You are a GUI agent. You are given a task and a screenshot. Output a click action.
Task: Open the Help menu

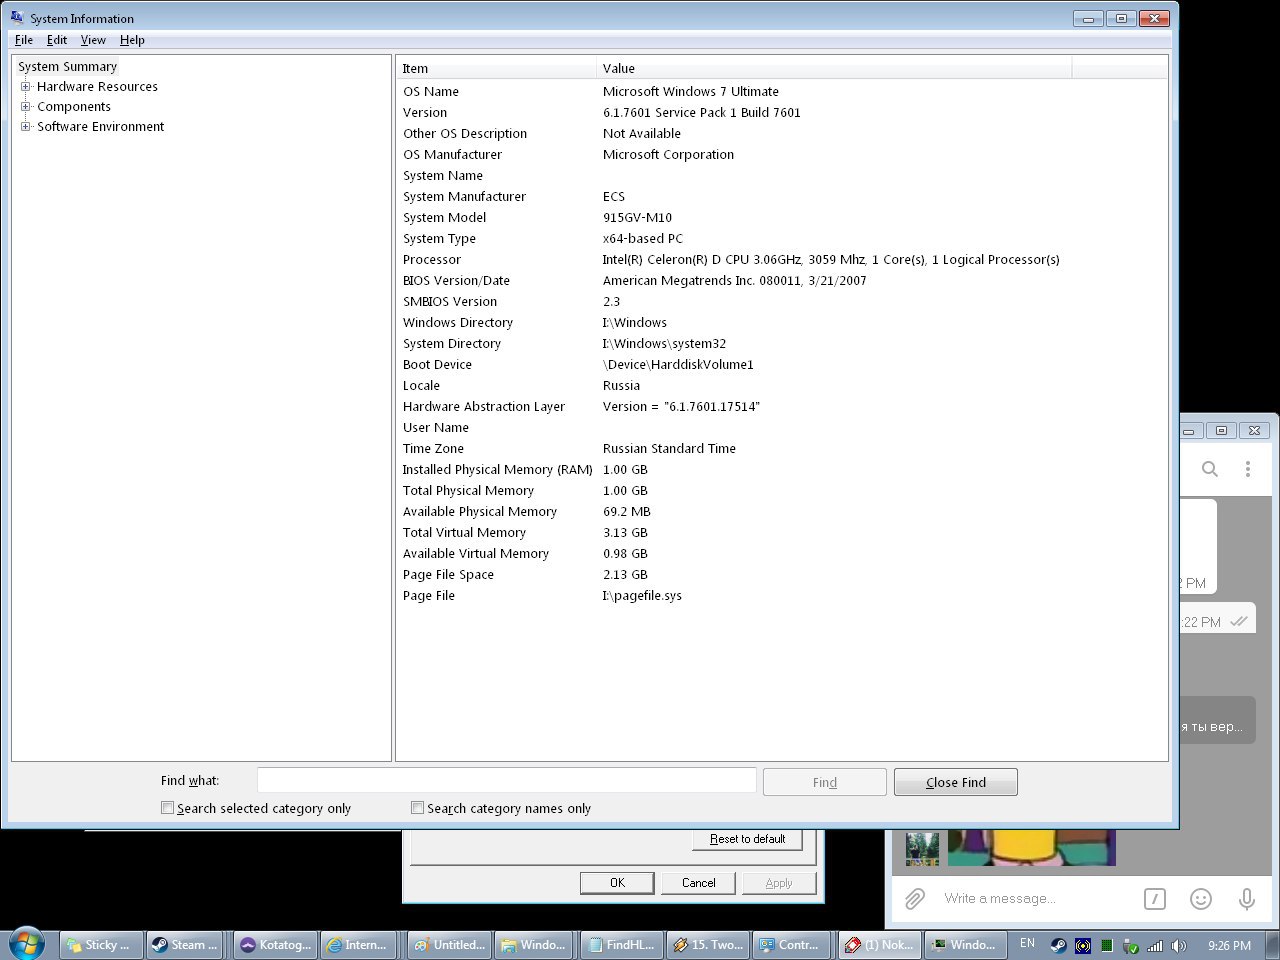tap(132, 40)
